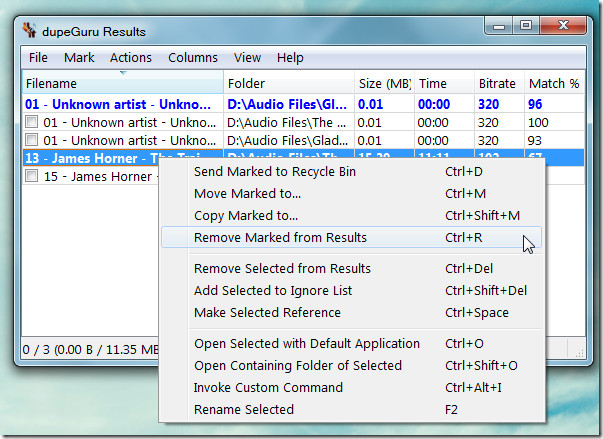Image resolution: width=603 pixels, height=439 pixels.
Task: Sort by the Folder column header
Action: 289,83
